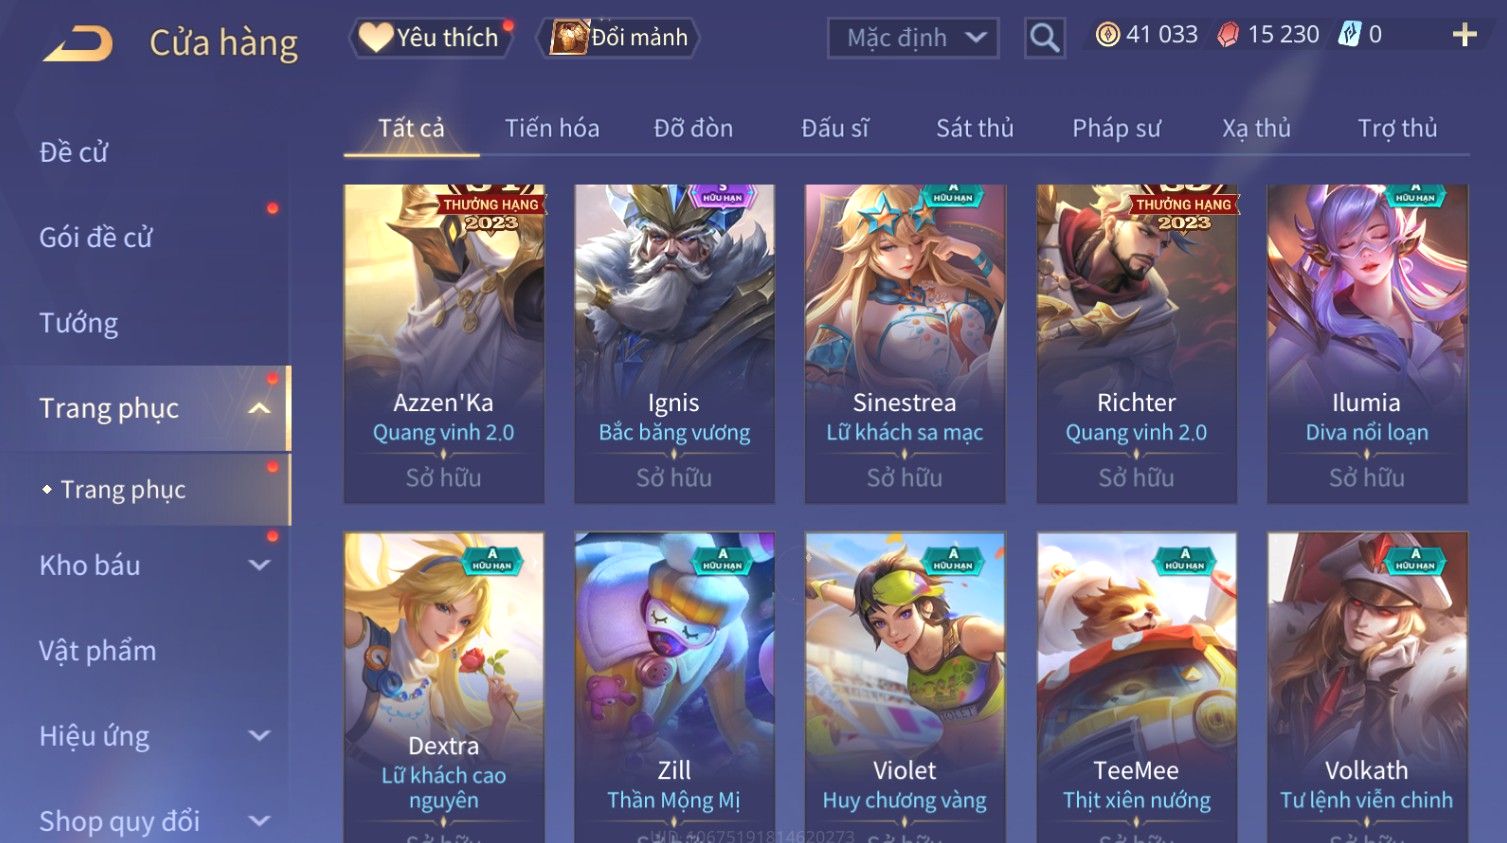Open the TeeMee Thịt xiên nướng skin
Image resolution: width=1507 pixels, height=843 pixels.
click(1137, 687)
